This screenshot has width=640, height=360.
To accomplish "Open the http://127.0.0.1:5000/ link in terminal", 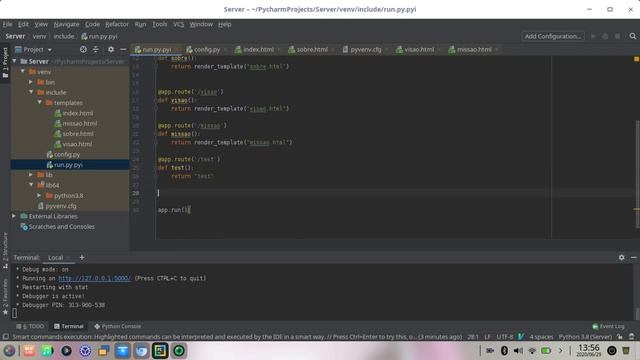I will pos(94,278).
